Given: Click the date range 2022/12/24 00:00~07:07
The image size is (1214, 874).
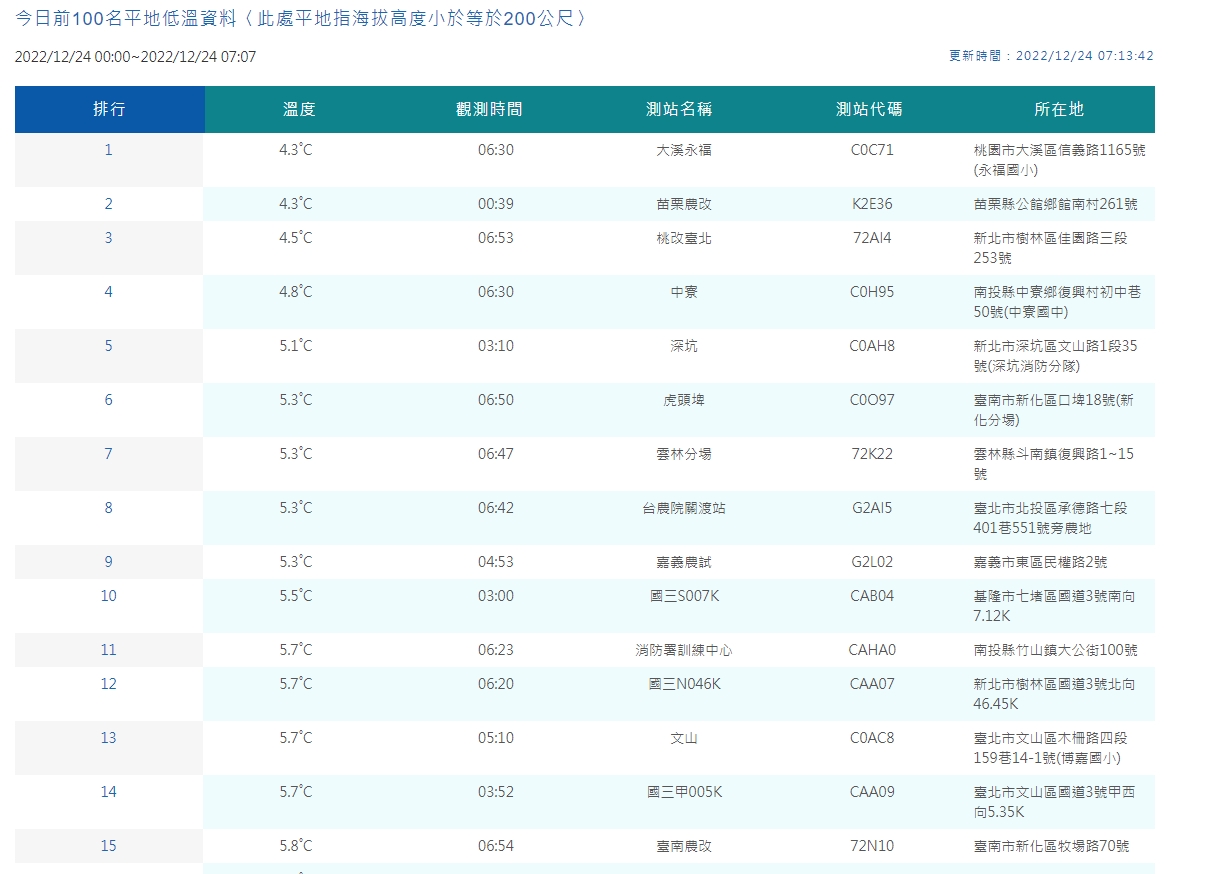Looking at the screenshot, I should [x=135, y=57].
